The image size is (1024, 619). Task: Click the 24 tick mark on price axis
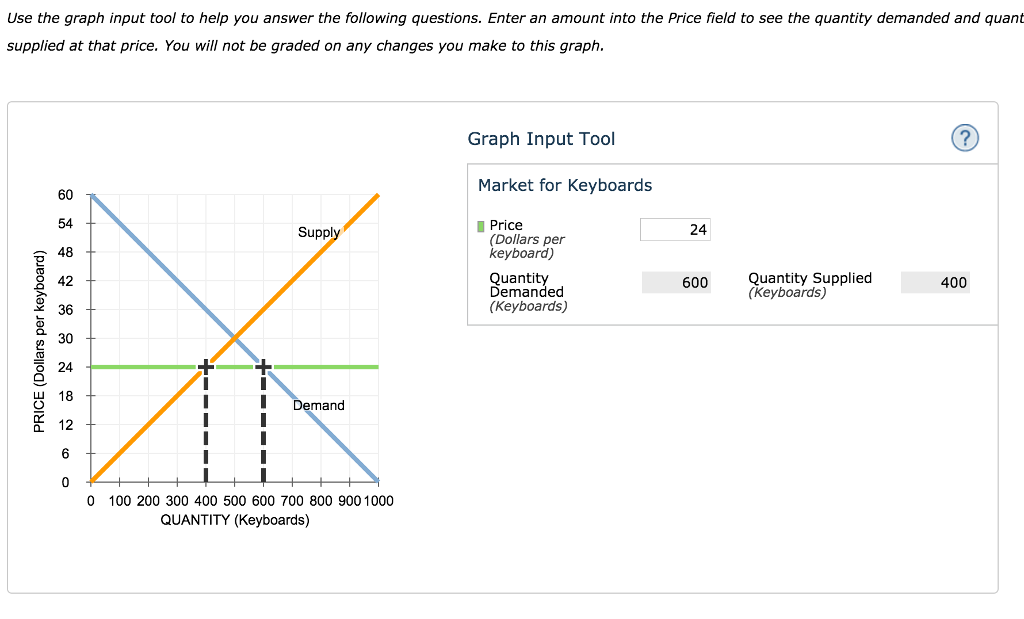pyautogui.click(x=66, y=366)
